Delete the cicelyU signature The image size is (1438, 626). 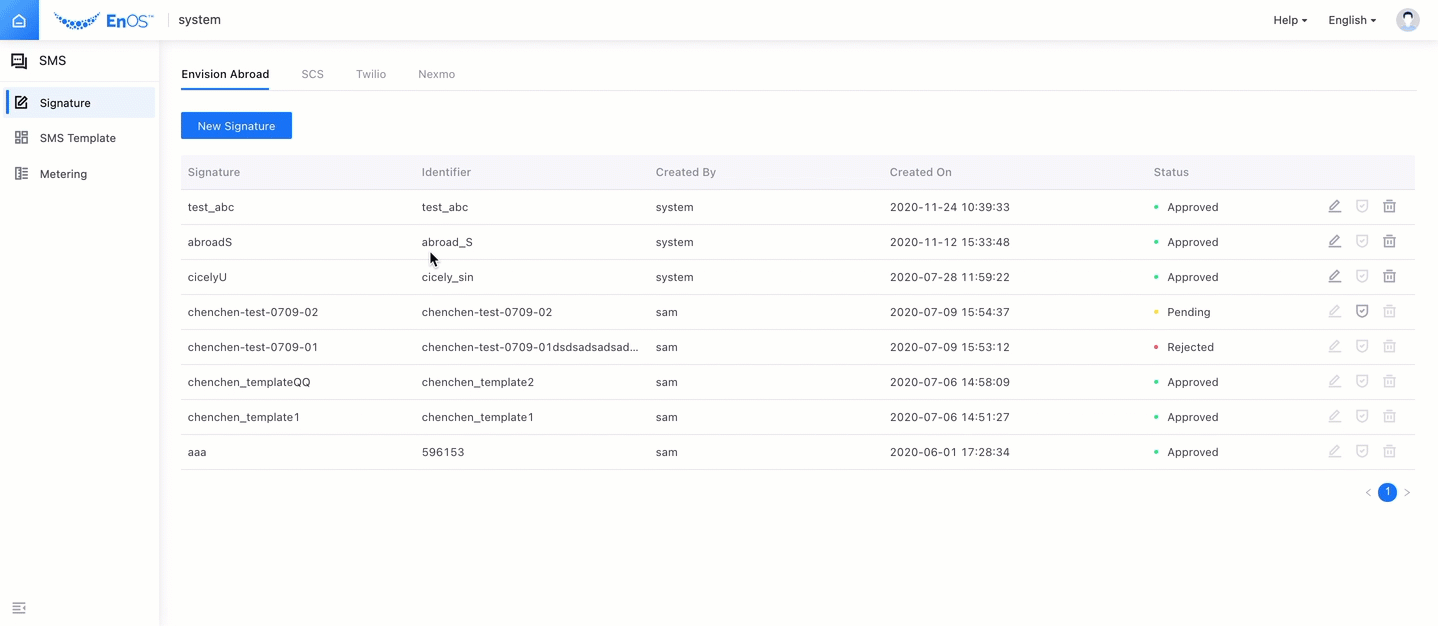1389,277
